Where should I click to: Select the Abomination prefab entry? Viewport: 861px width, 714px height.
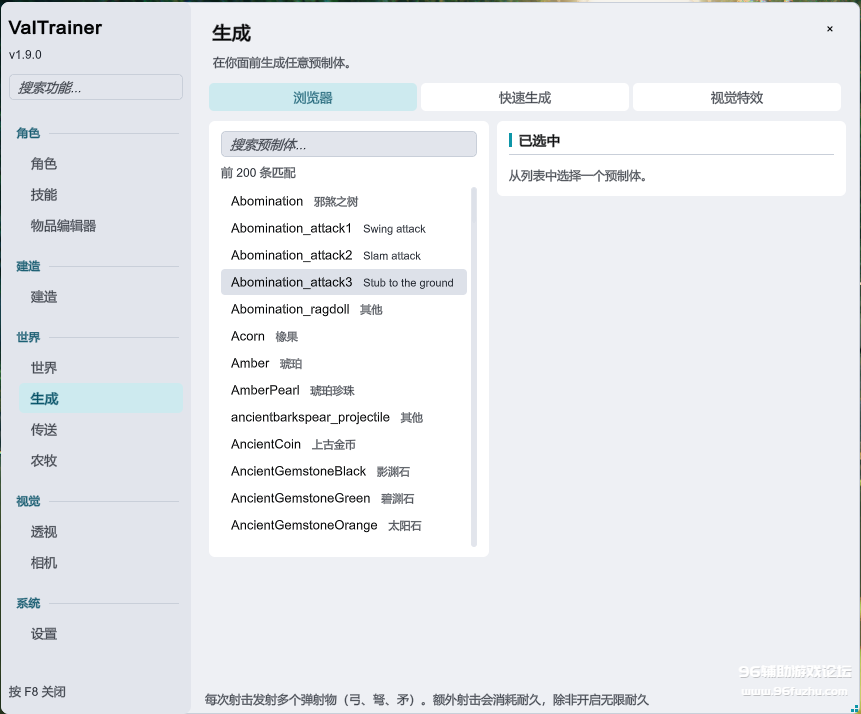coord(344,201)
